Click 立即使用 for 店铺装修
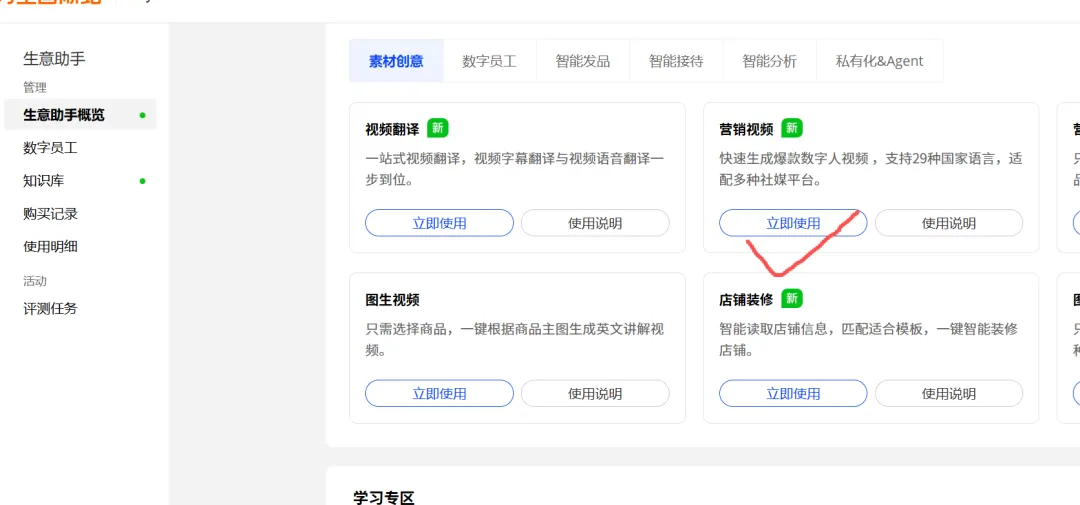This screenshot has height=505, width=1080. tap(793, 393)
